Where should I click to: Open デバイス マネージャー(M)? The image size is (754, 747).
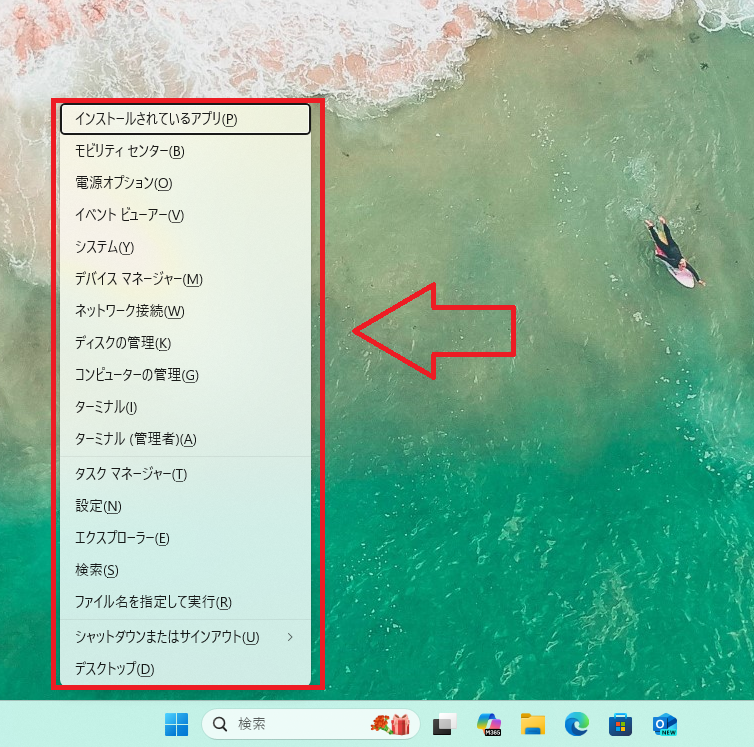[x=185, y=279]
